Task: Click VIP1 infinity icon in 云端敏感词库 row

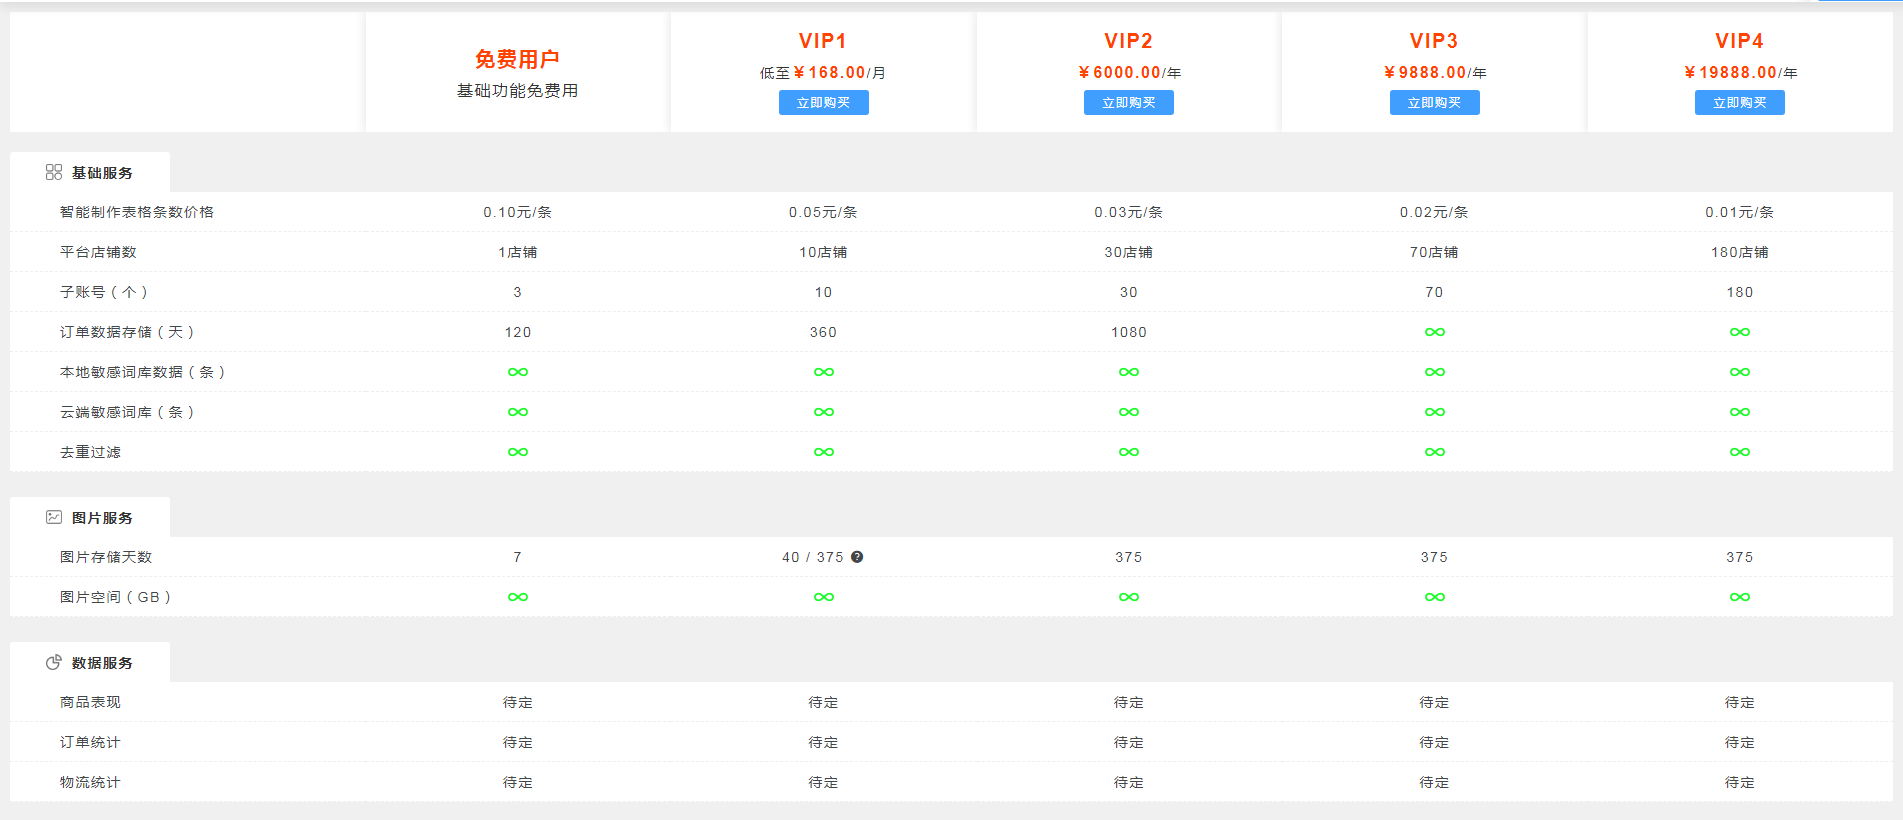Action: tap(823, 412)
